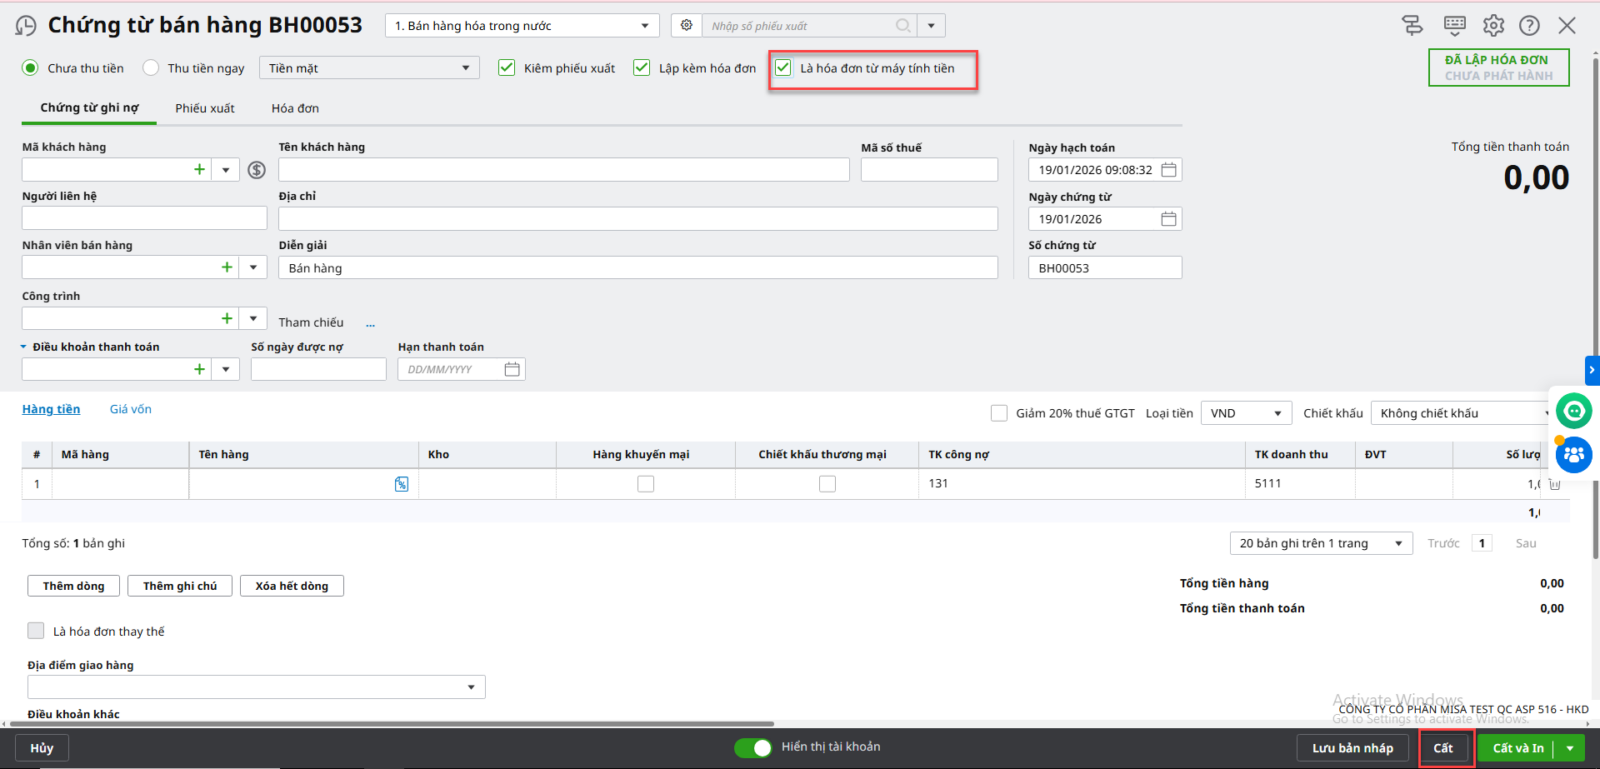Click the help question mark icon
This screenshot has width=1600, height=769.
tap(1529, 25)
